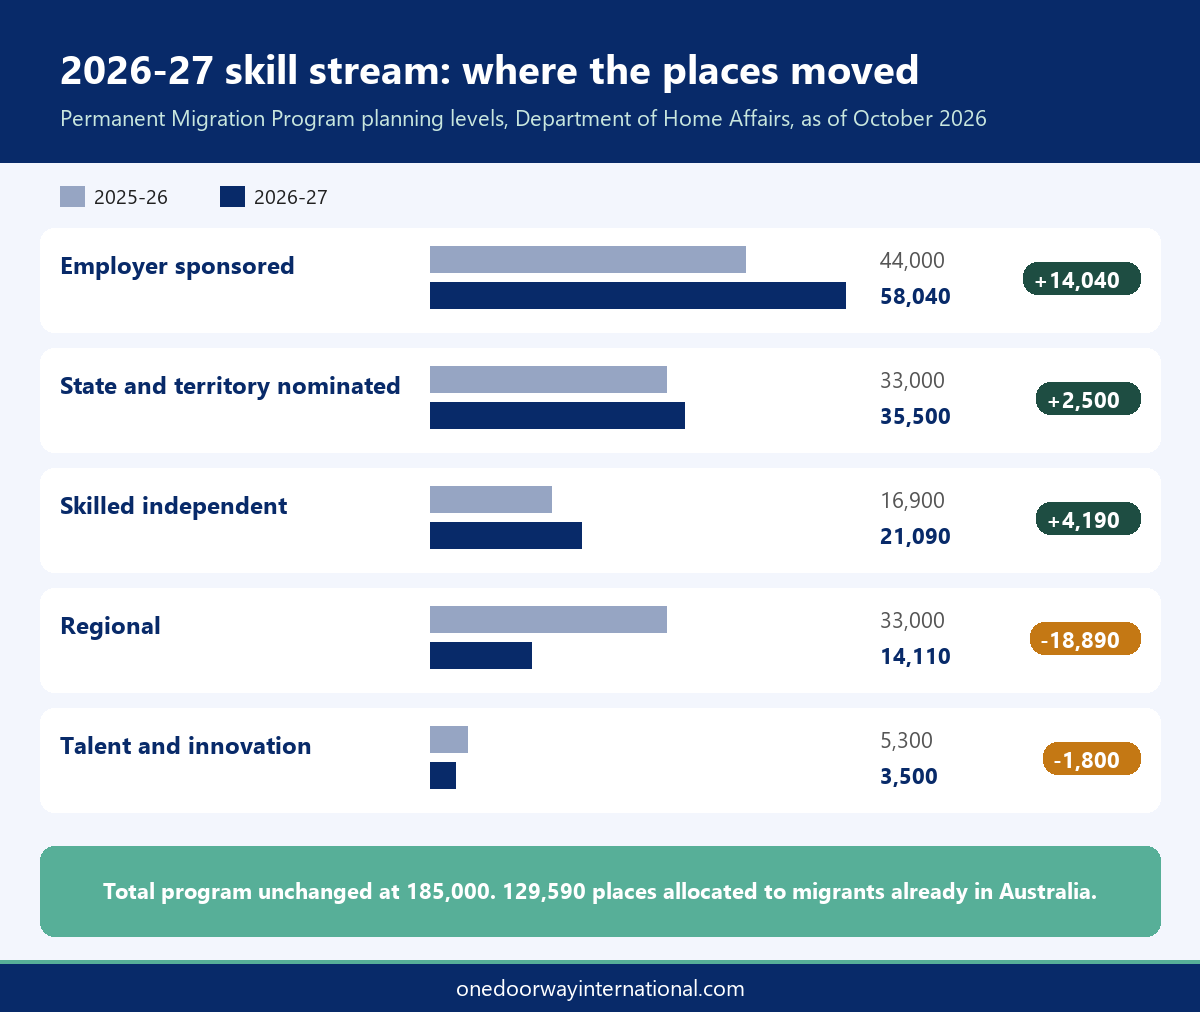The width and height of the screenshot is (1200, 1012).
Task: Click the orange '-1,800' change badge
Action: [x=1092, y=759]
